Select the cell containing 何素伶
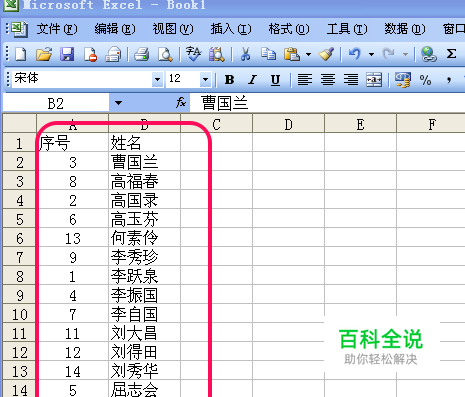The image size is (465, 397). tap(144, 238)
